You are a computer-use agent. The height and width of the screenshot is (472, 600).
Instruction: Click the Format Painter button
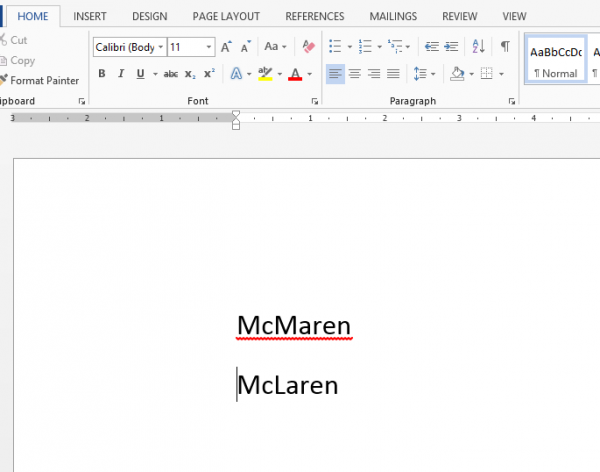point(40,80)
